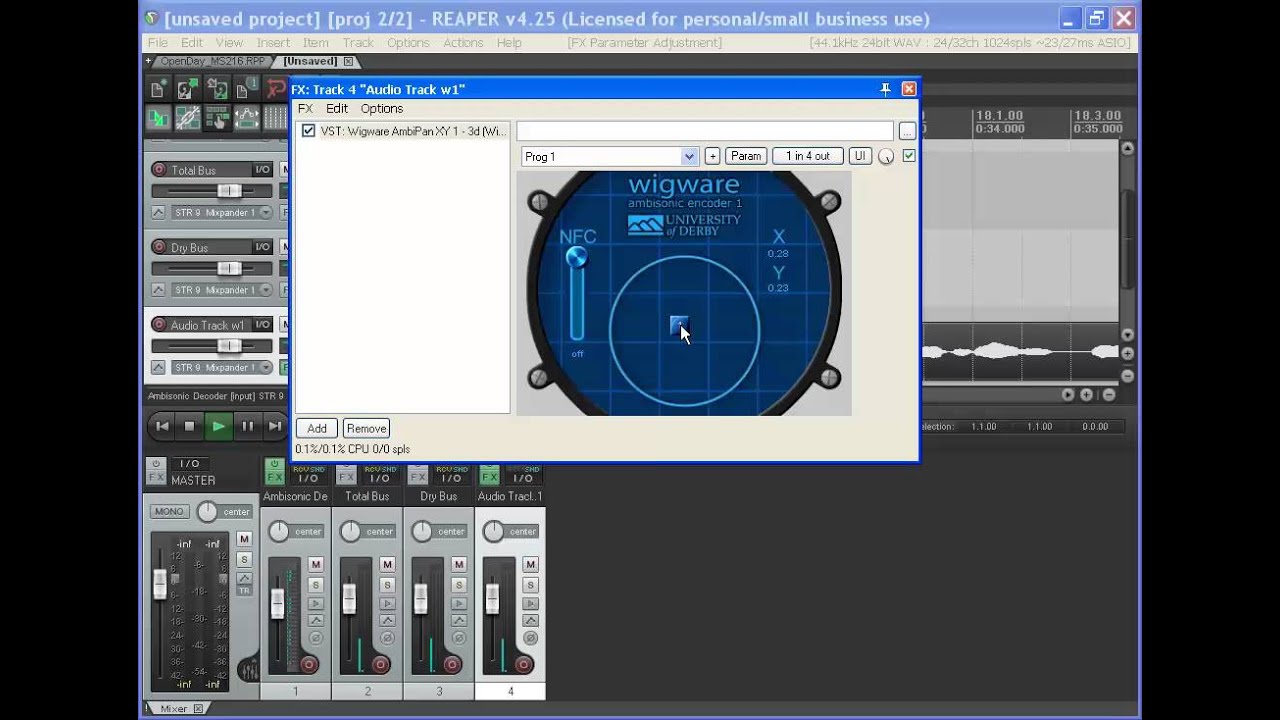Open the envelope button on Dry Bus mixer strip

pos(458,621)
